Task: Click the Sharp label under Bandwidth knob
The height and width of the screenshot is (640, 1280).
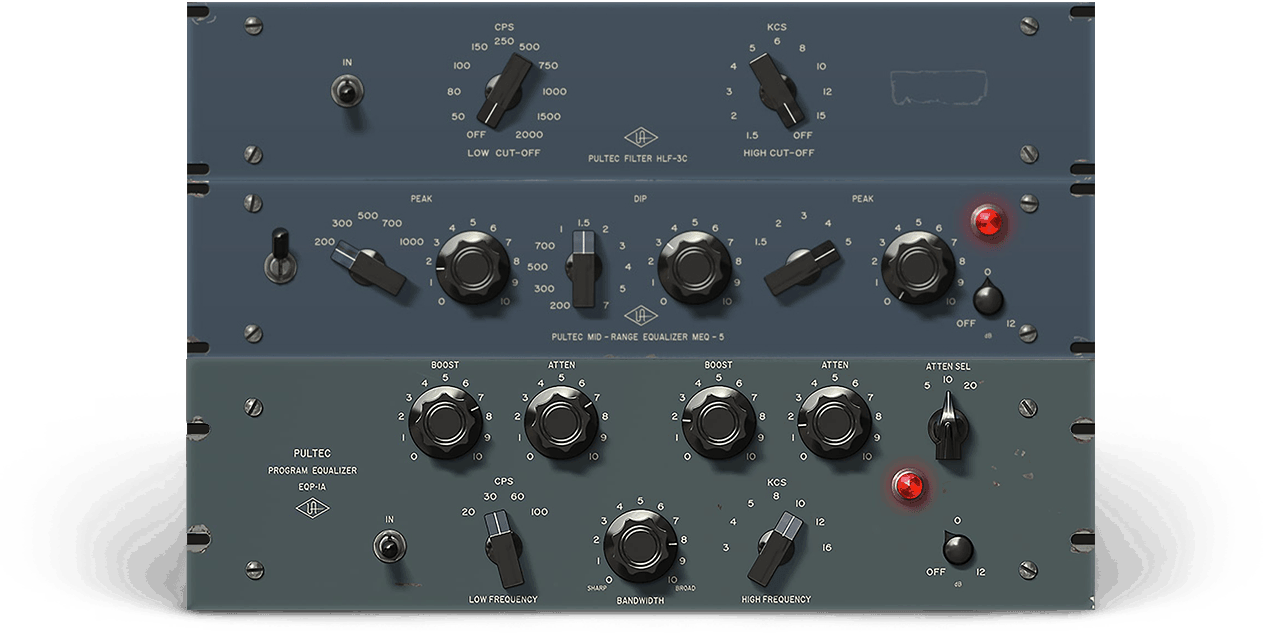Action: pos(597,588)
